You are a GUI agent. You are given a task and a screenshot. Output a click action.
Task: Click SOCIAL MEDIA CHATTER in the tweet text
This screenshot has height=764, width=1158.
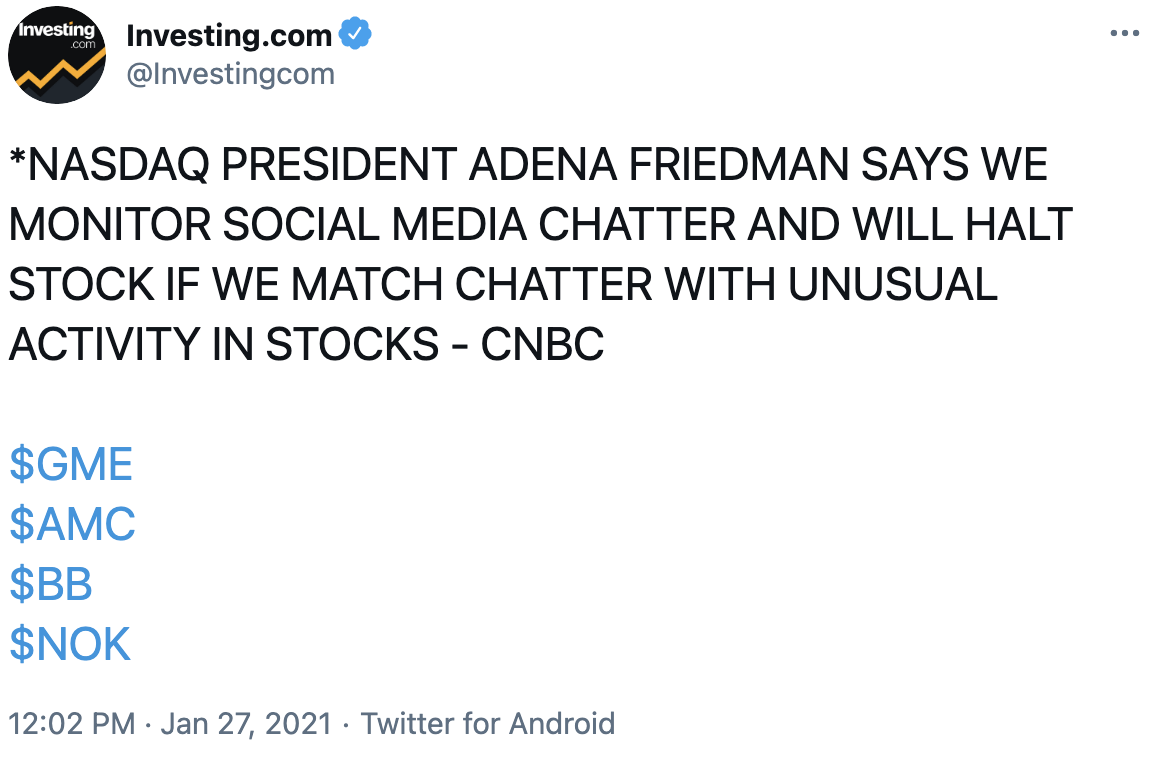(x=479, y=224)
